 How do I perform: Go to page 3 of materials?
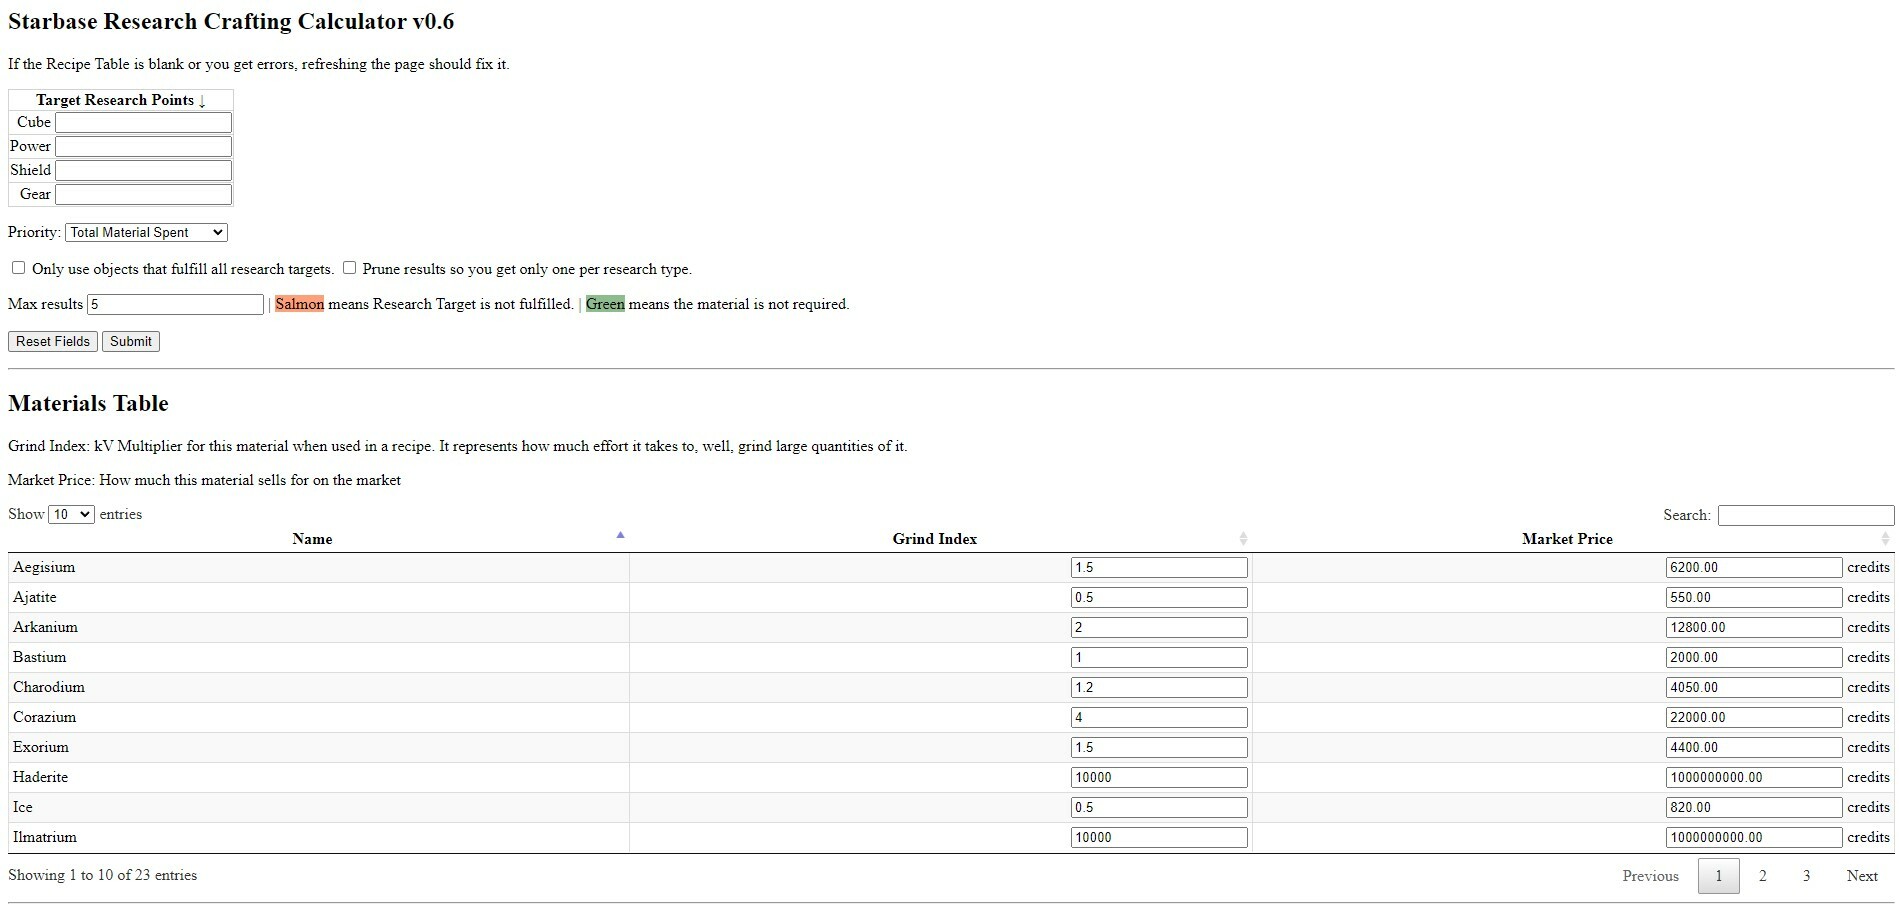[1806, 876]
